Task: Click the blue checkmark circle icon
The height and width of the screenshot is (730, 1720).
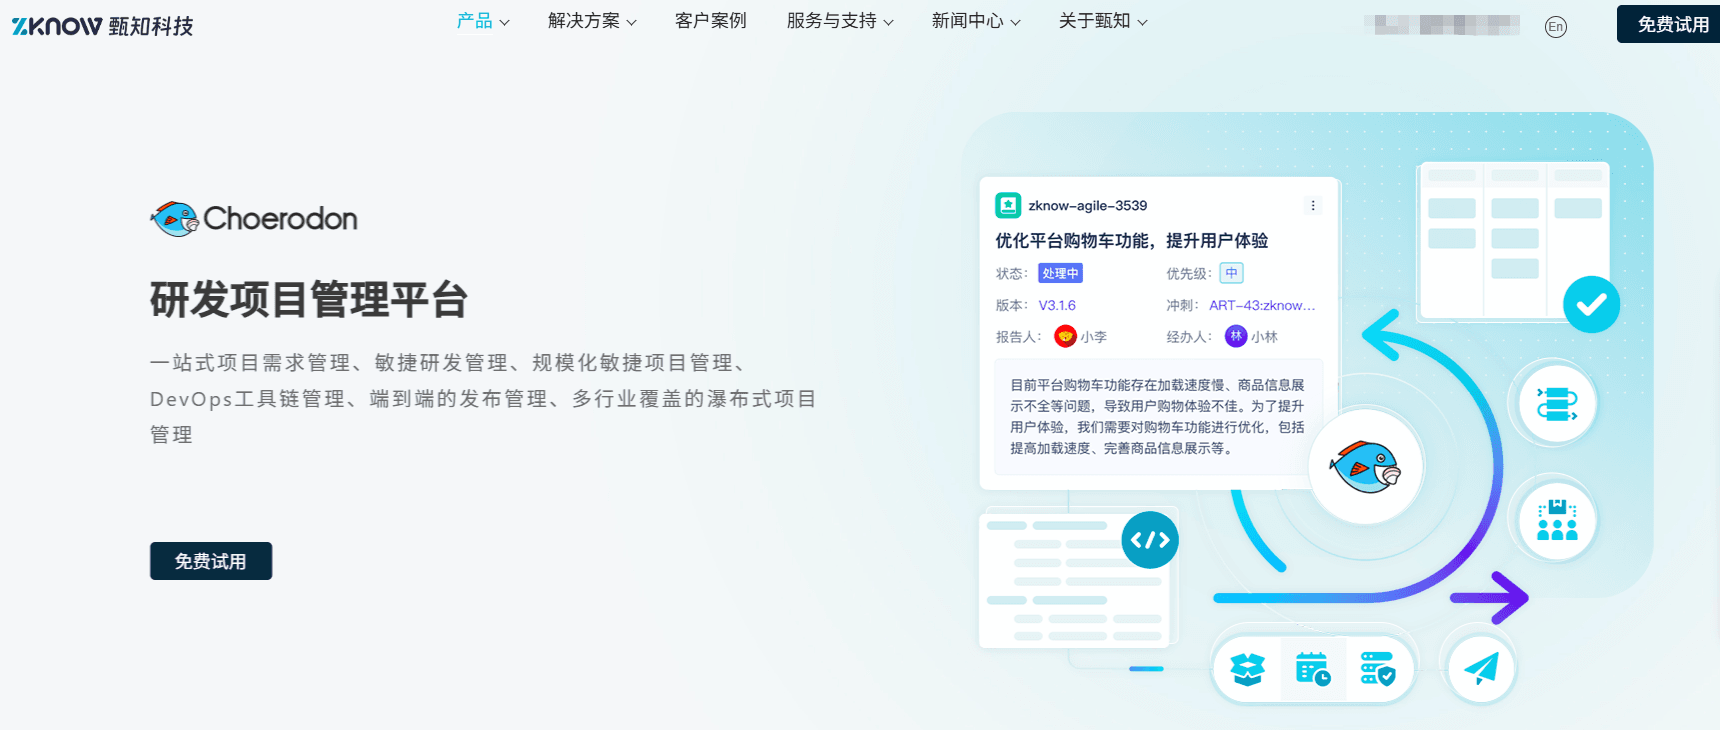Action: [1592, 304]
